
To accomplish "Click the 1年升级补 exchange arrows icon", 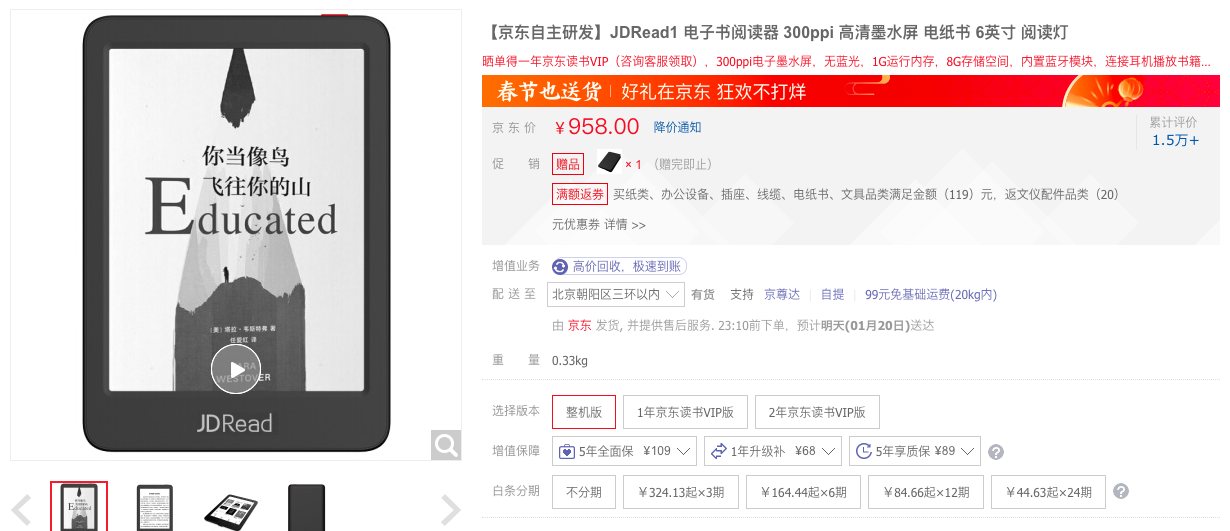I will tap(718, 451).
